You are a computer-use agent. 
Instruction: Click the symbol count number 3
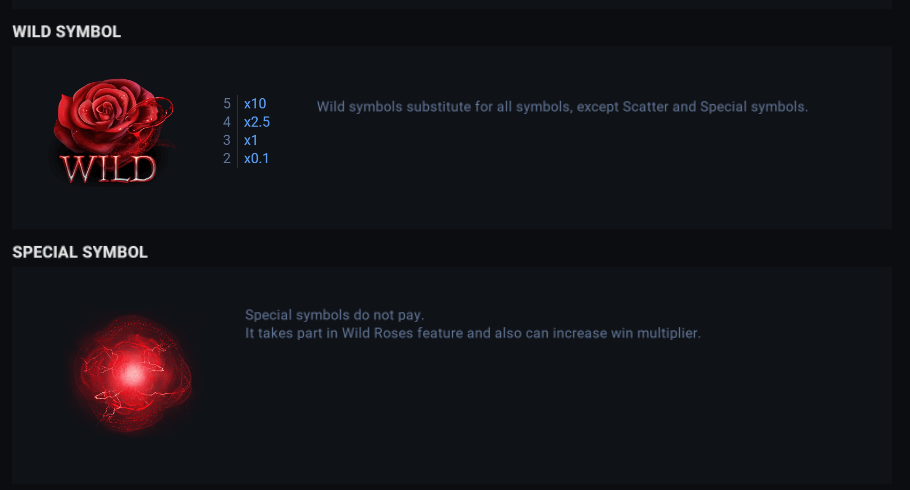coord(227,140)
